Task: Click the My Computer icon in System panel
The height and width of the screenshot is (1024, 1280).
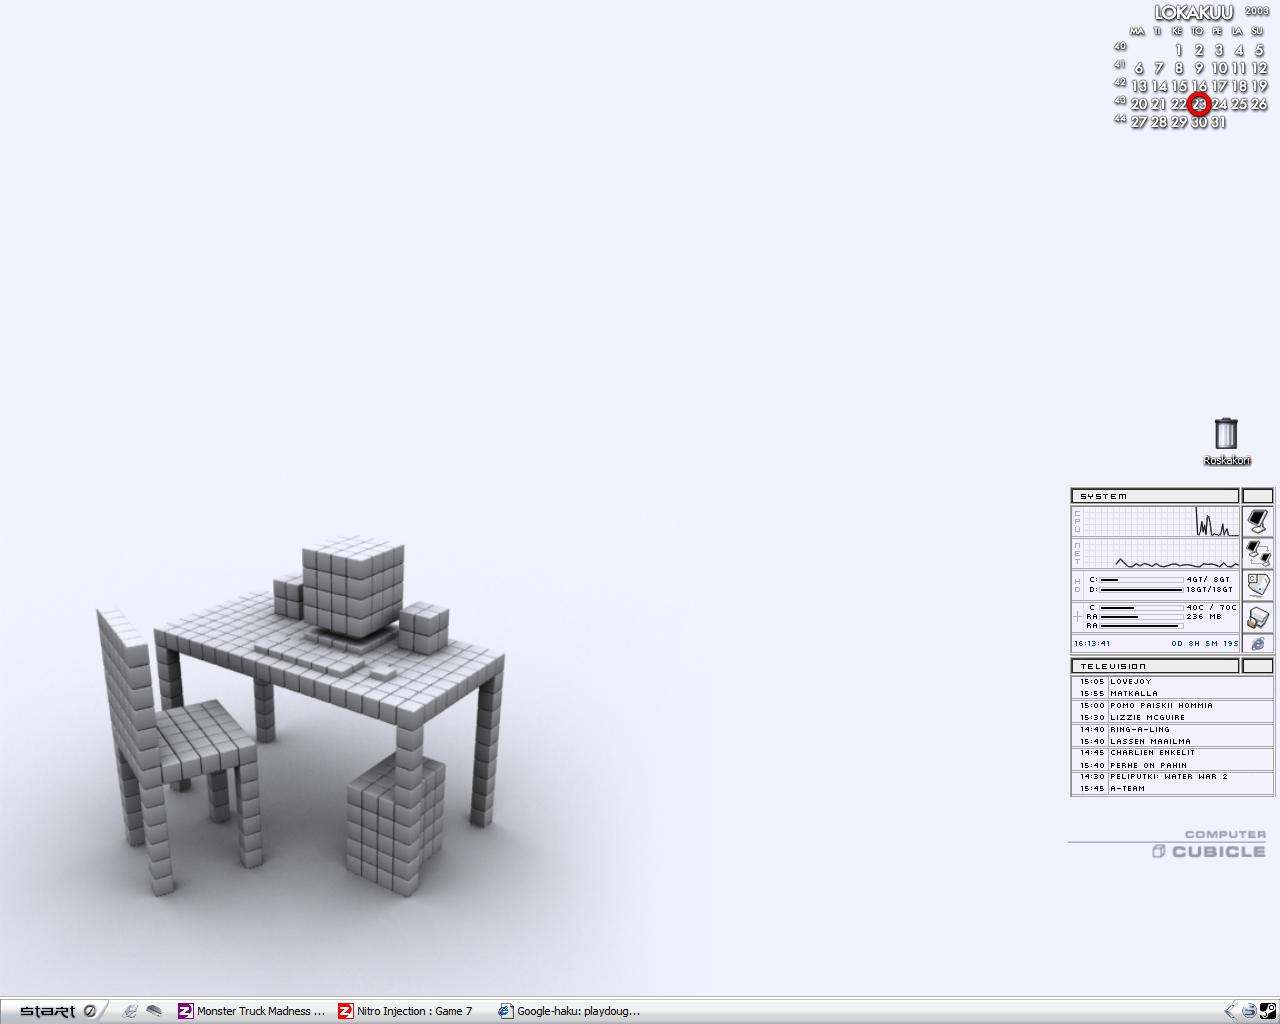Action: tap(1257, 521)
